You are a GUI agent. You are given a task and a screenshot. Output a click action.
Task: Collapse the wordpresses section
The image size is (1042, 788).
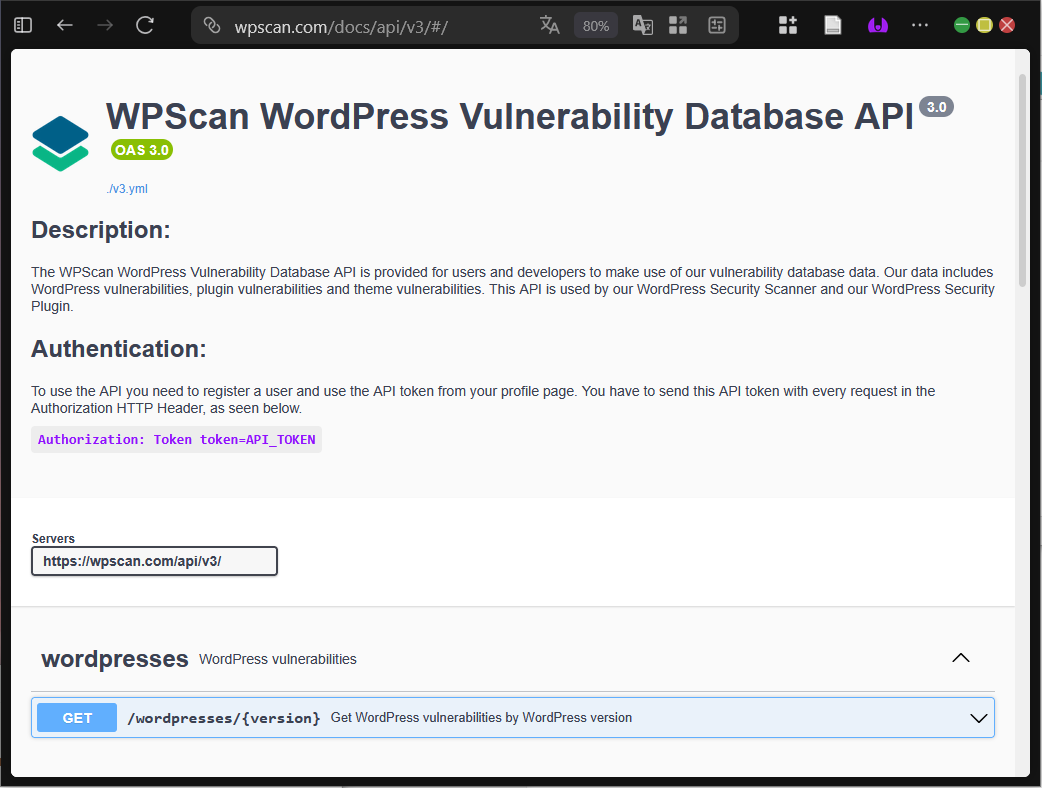[961, 658]
